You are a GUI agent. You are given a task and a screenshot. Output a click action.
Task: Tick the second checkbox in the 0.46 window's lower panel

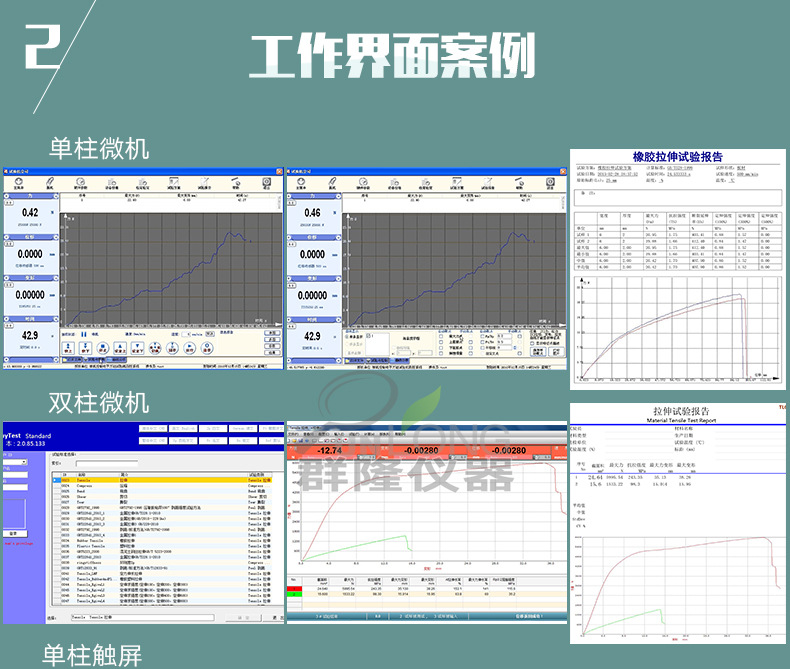click(441, 342)
